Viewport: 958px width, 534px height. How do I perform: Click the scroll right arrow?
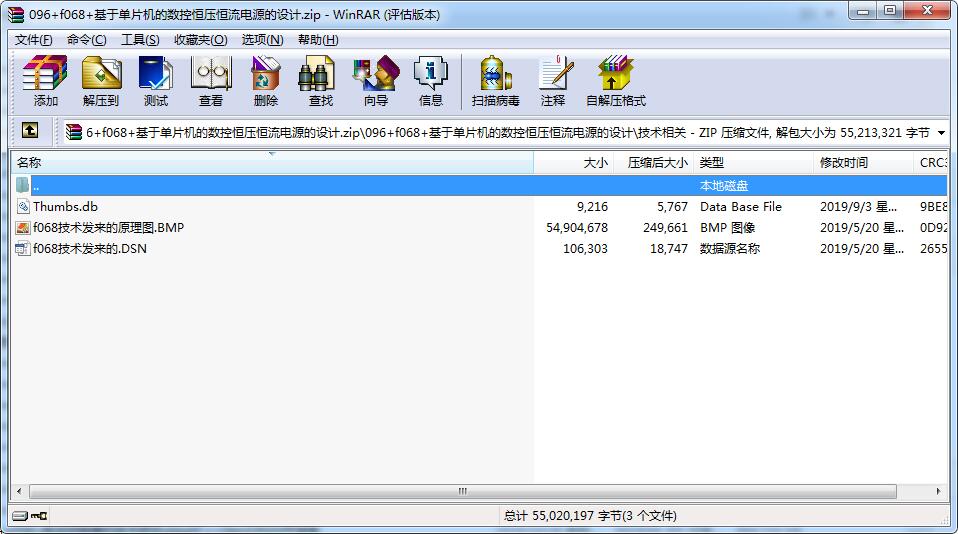[x=939, y=491]
